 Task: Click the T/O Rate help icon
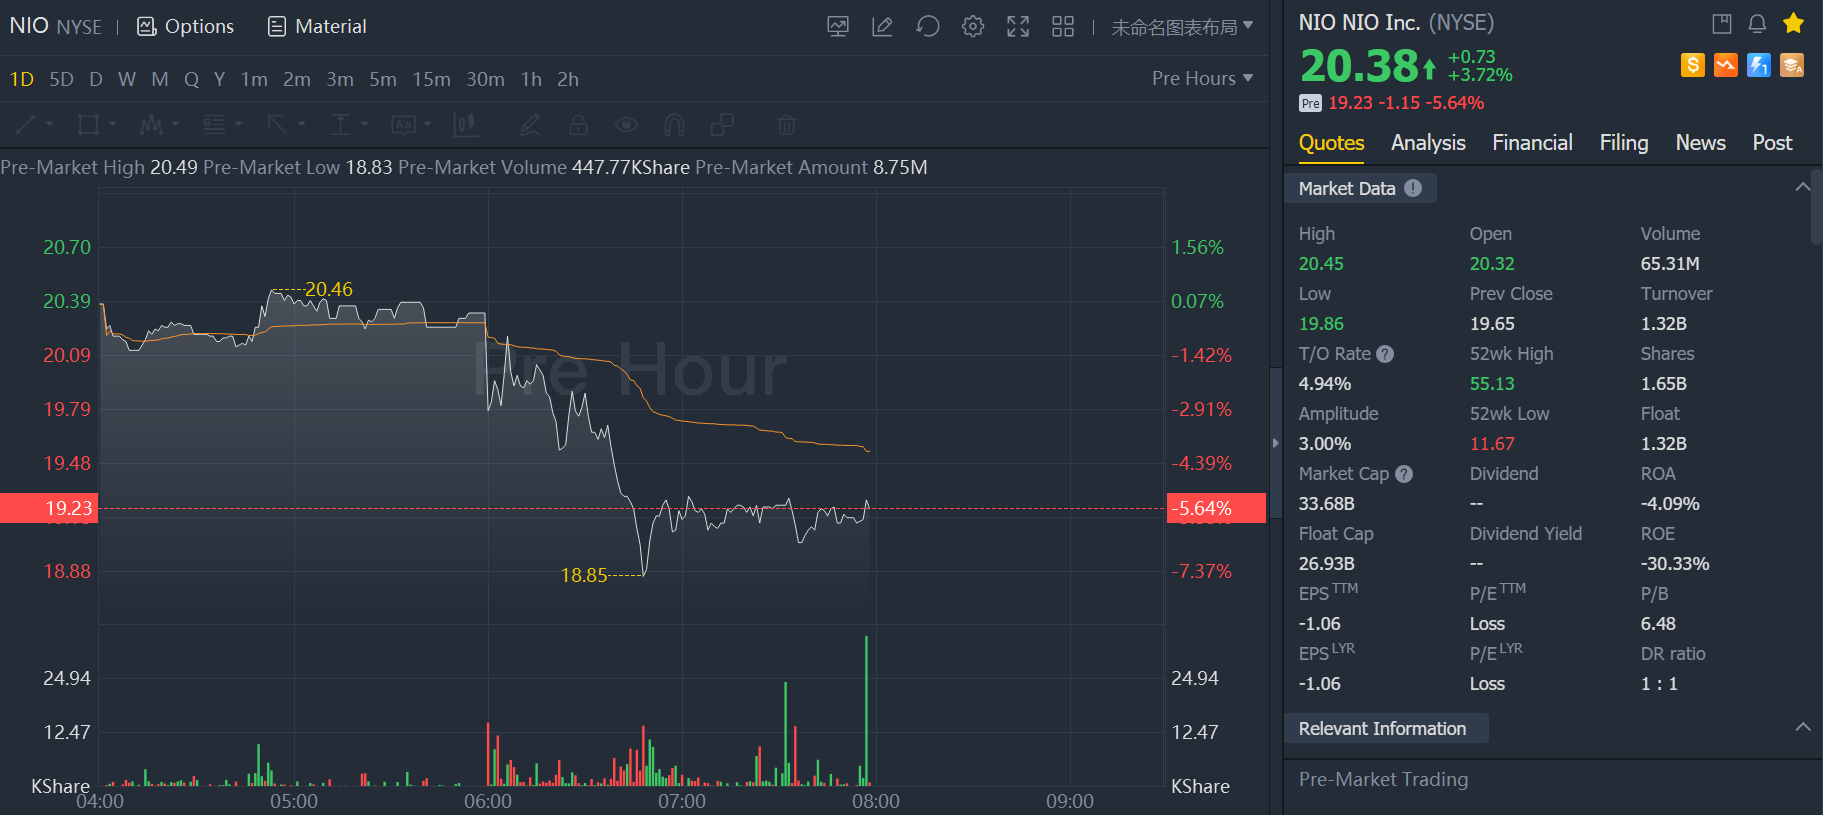[x=1385, y=354]
